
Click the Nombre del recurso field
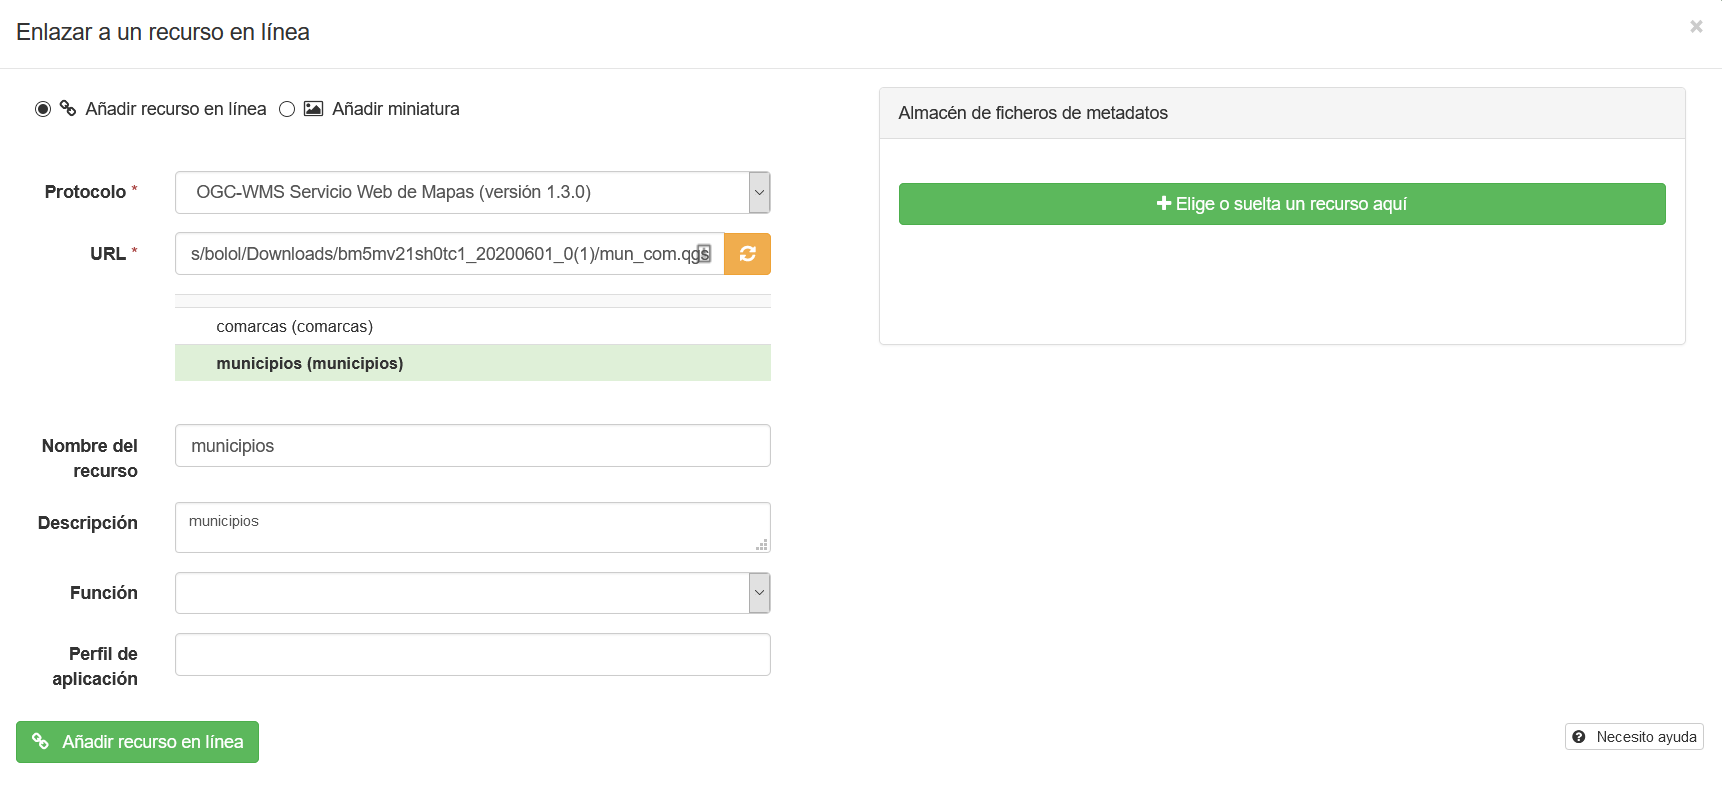point(472,445)
